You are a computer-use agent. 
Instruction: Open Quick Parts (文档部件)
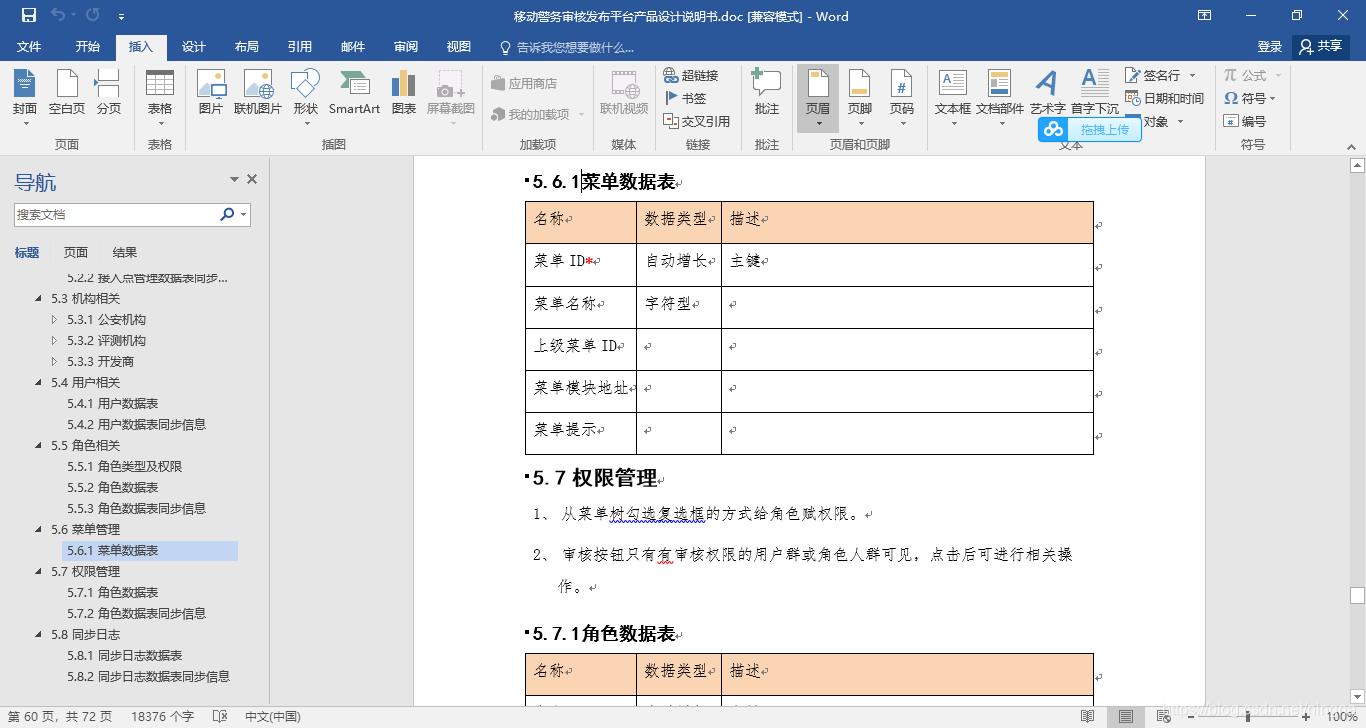(x=1000, y=98)
